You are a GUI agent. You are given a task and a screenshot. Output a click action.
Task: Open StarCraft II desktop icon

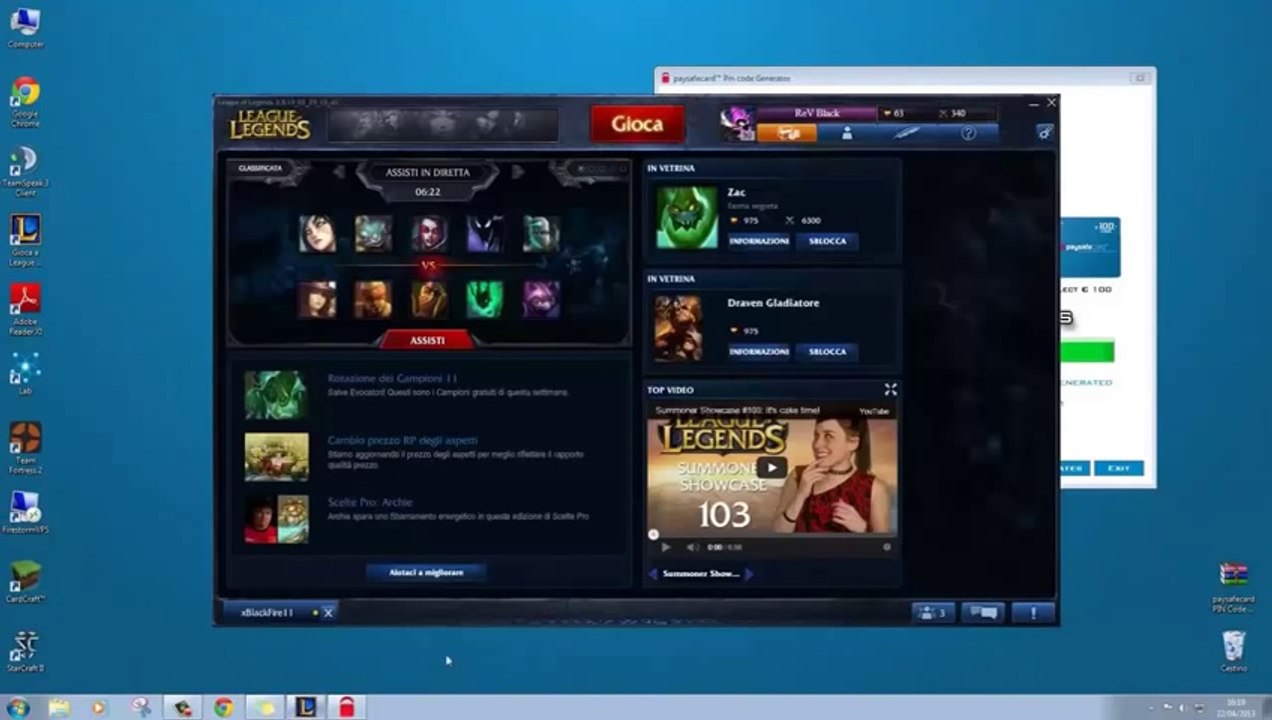coord(25,651)
